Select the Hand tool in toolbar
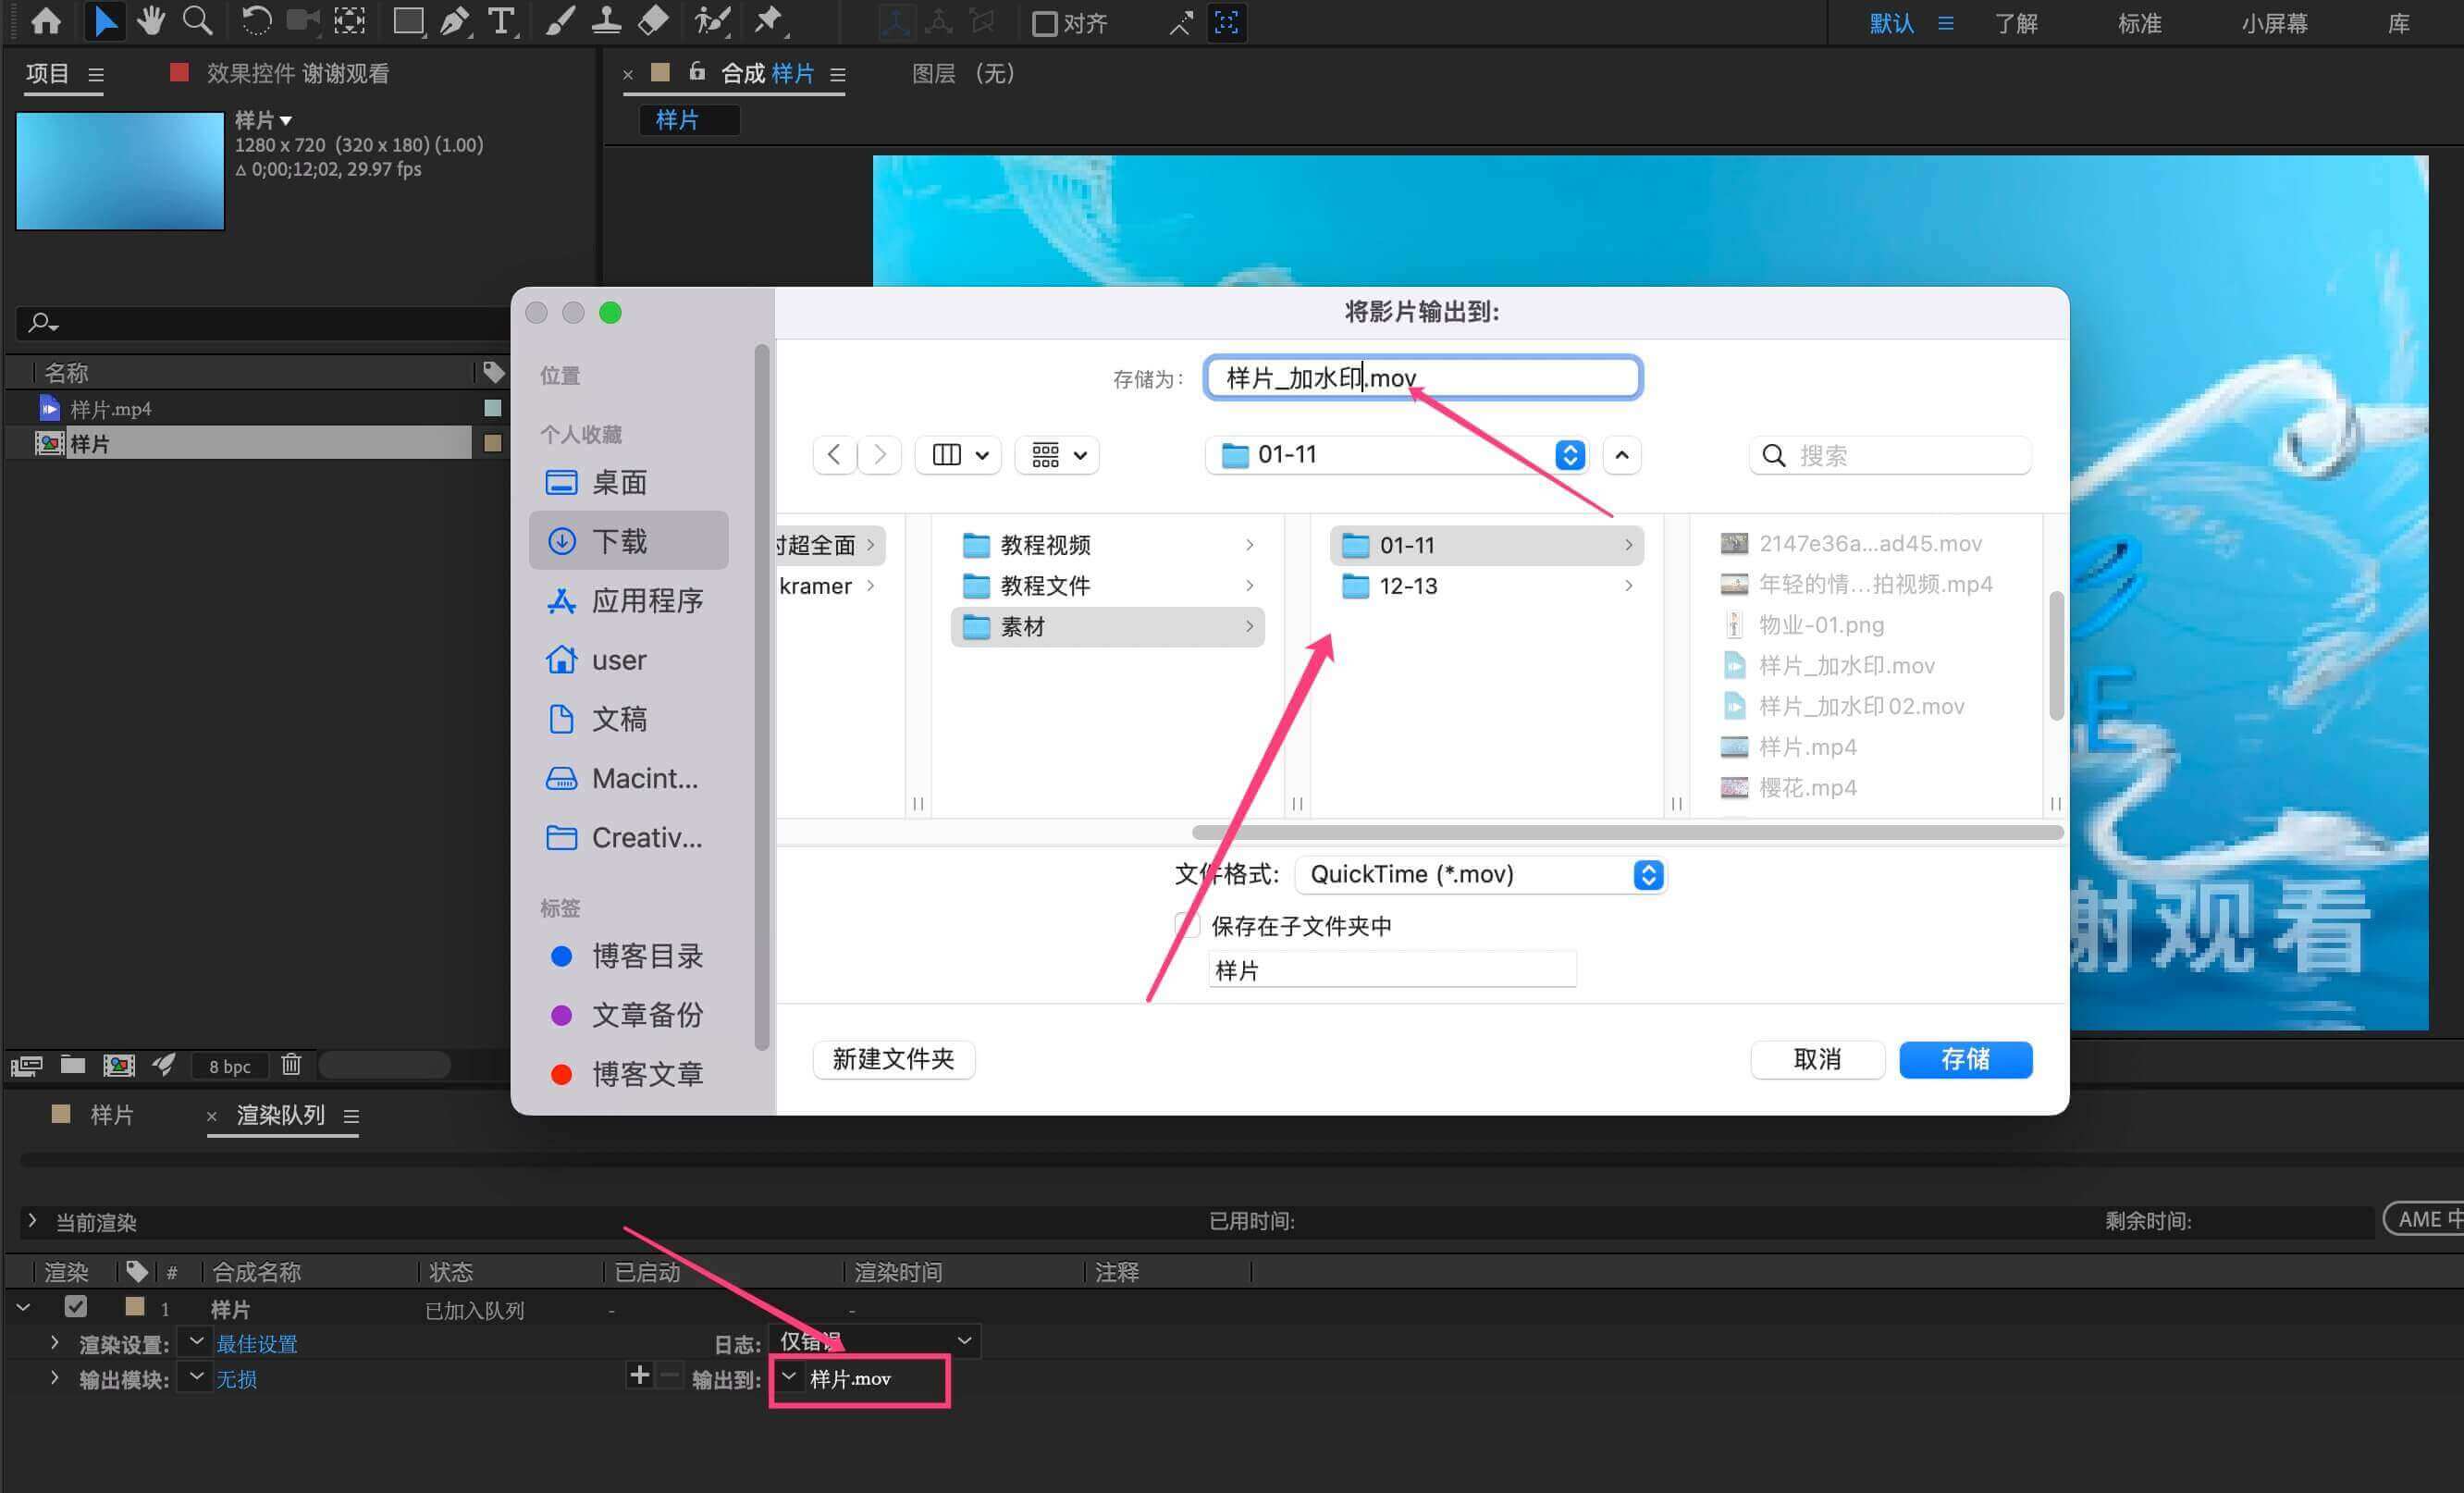 click(151, 21)
